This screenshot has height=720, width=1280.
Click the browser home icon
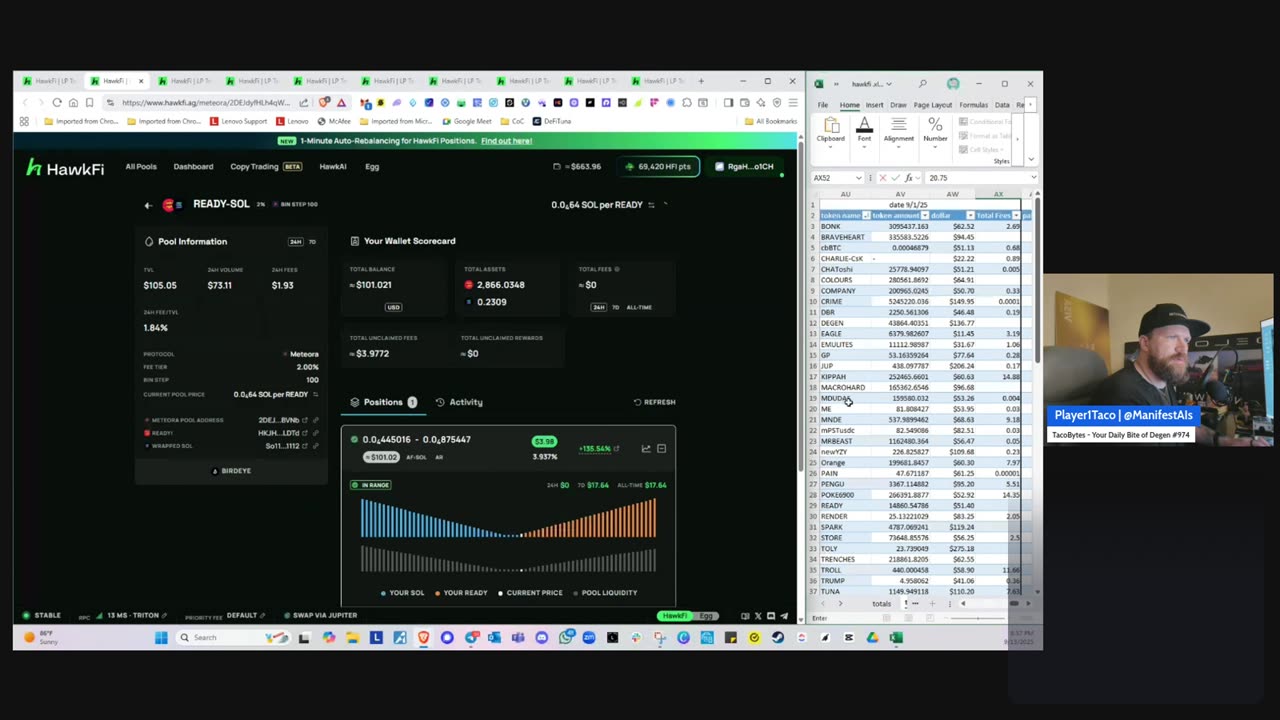(73, 102)
